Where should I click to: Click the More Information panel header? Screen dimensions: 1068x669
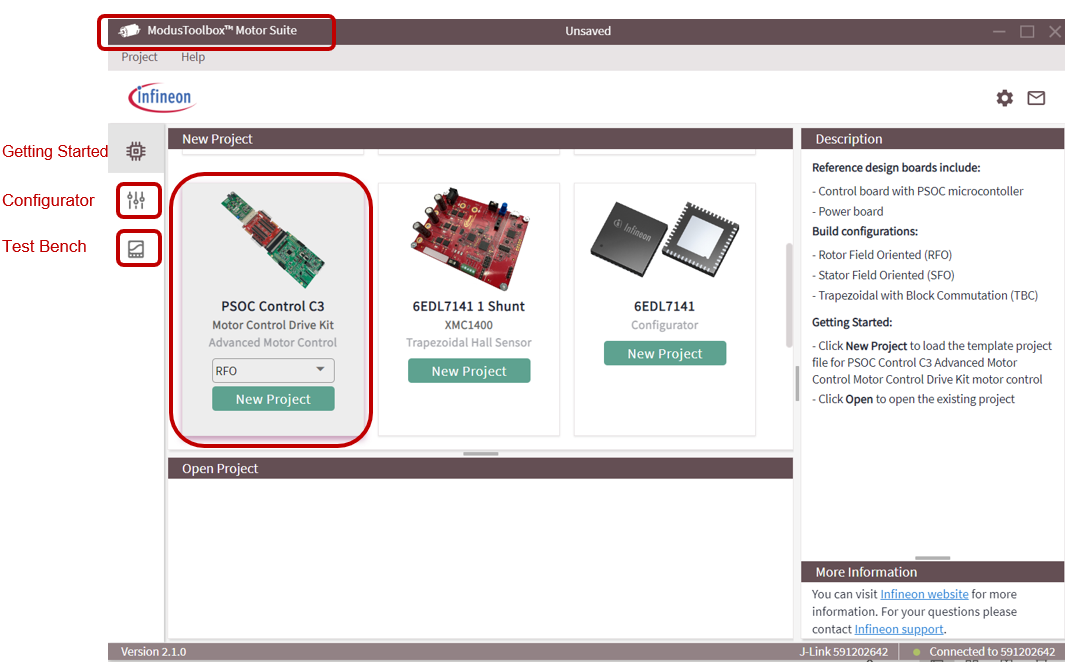(932, 572)
